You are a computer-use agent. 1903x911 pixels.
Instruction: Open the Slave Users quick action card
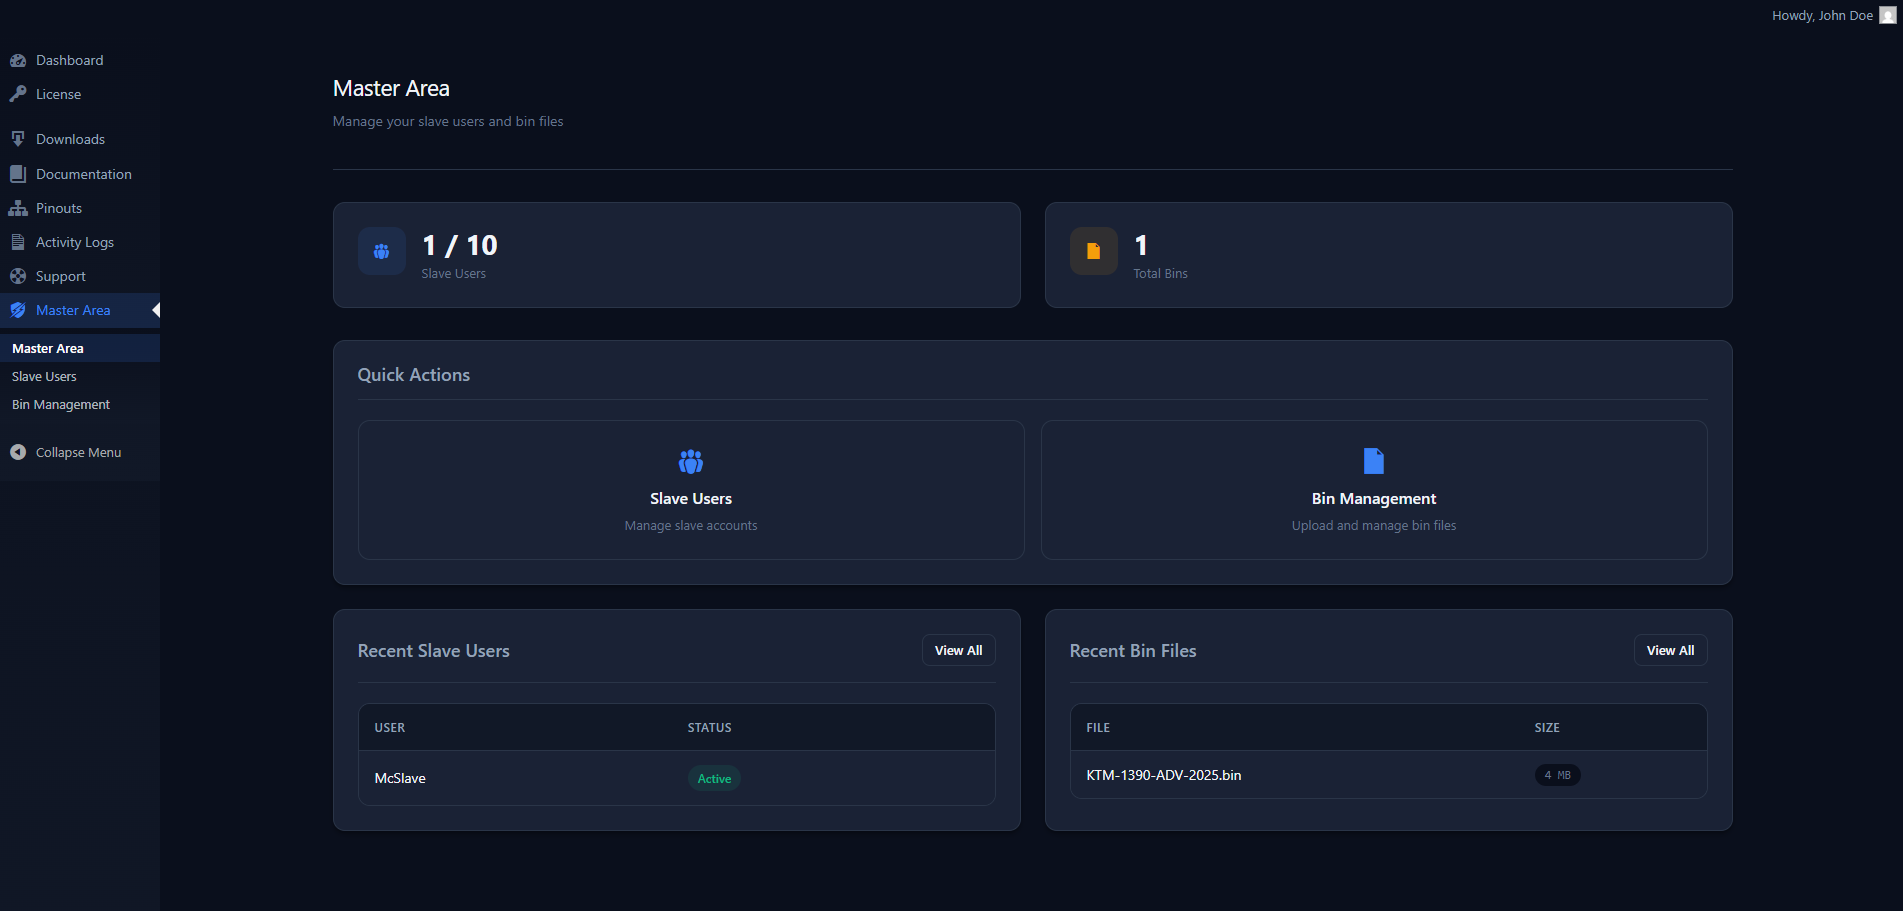(691, 490)
